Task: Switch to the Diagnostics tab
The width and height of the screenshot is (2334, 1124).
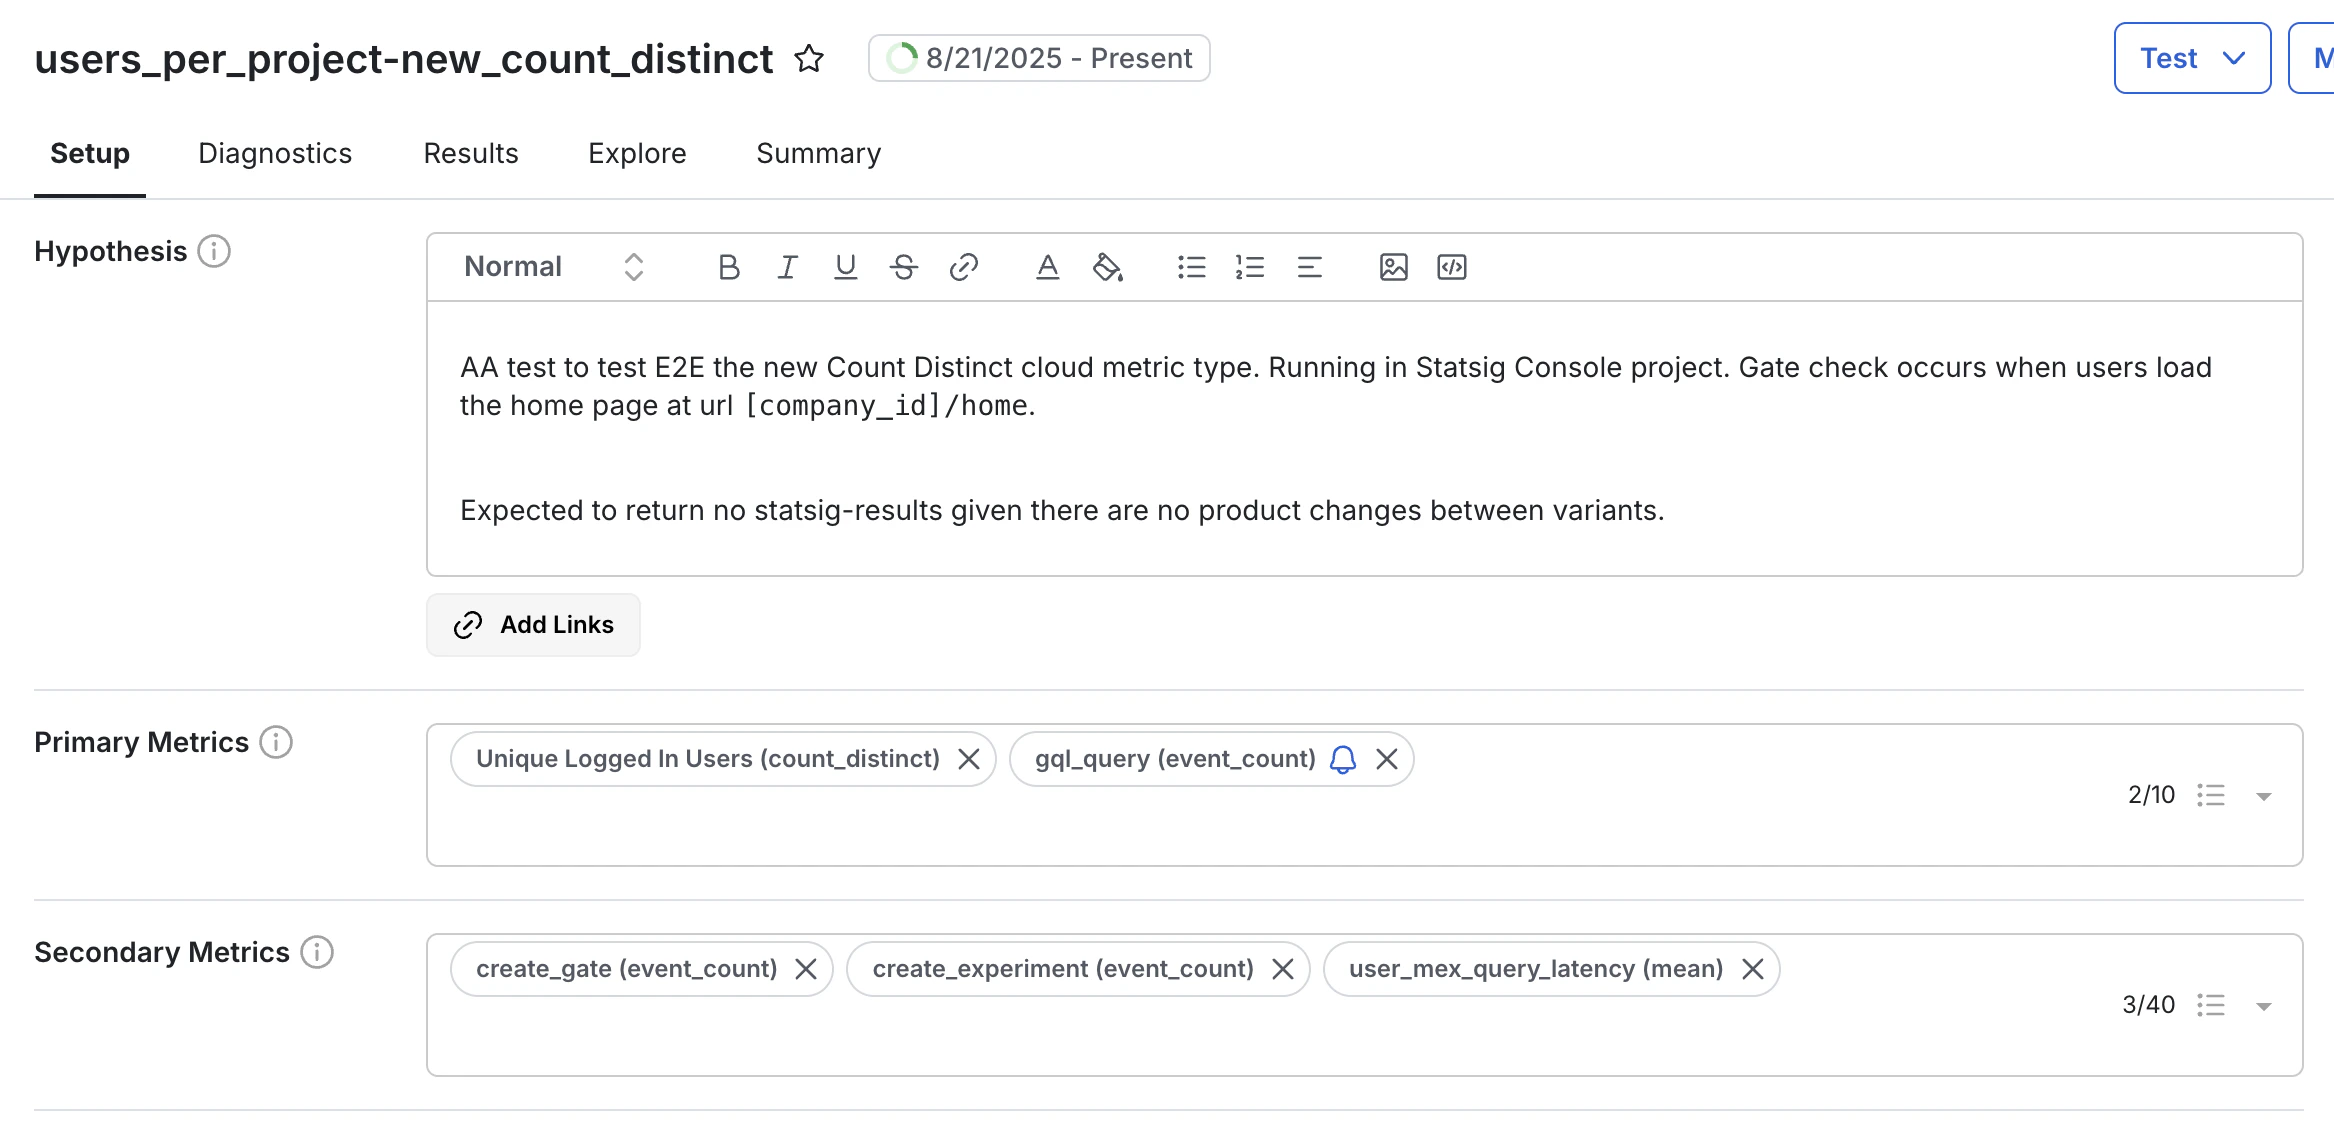Action: point(274,153)
